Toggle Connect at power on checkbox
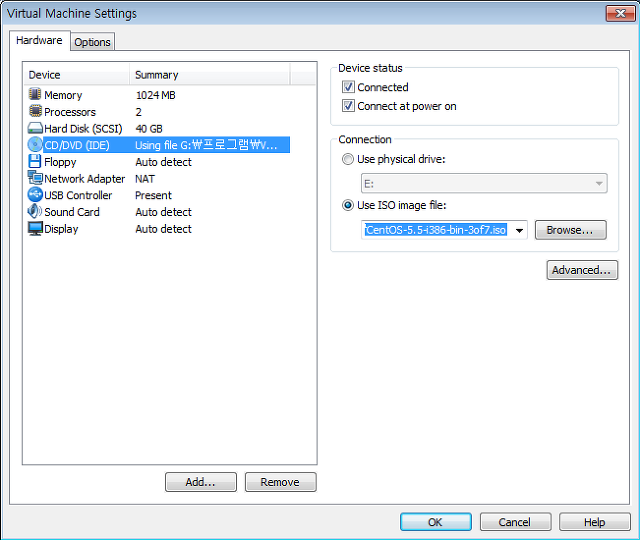This screenshot has height=540, width=640. 348,106
